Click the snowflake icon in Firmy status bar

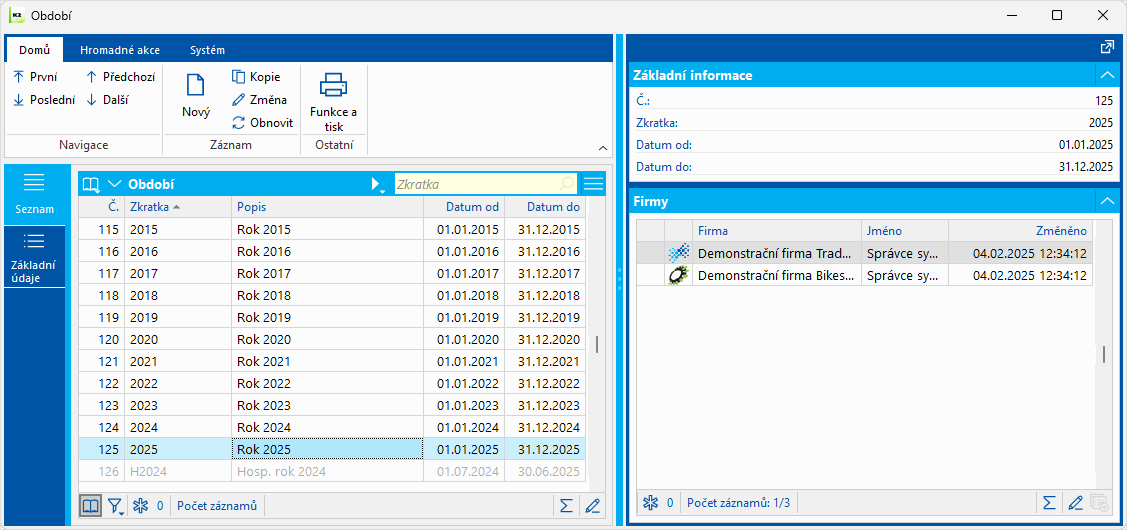[650, 503]
